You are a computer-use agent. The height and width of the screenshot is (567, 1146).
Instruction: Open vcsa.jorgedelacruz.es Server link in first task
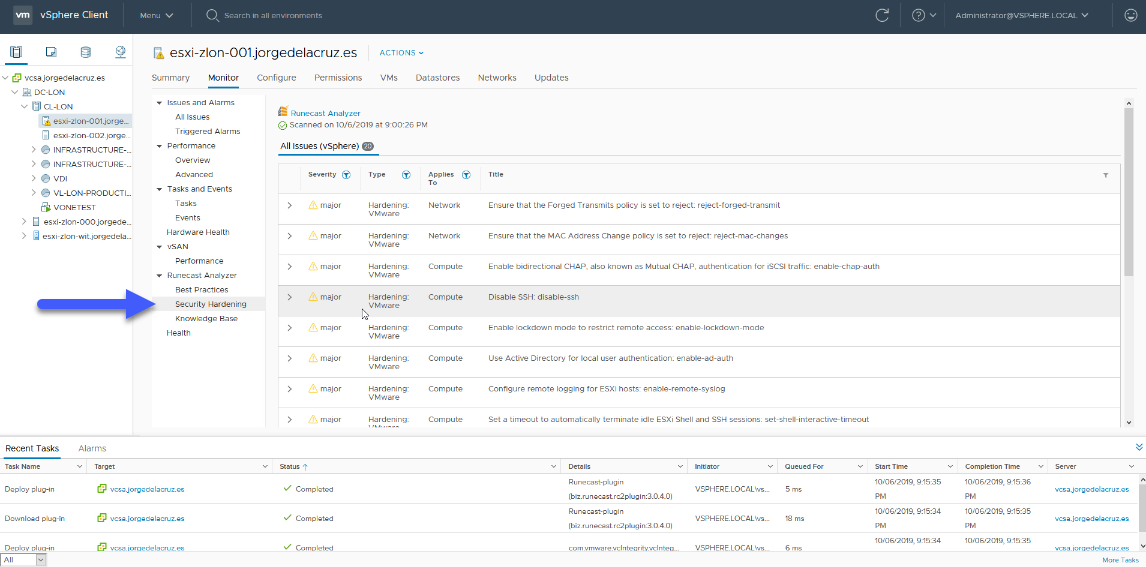click(1091, 489)
